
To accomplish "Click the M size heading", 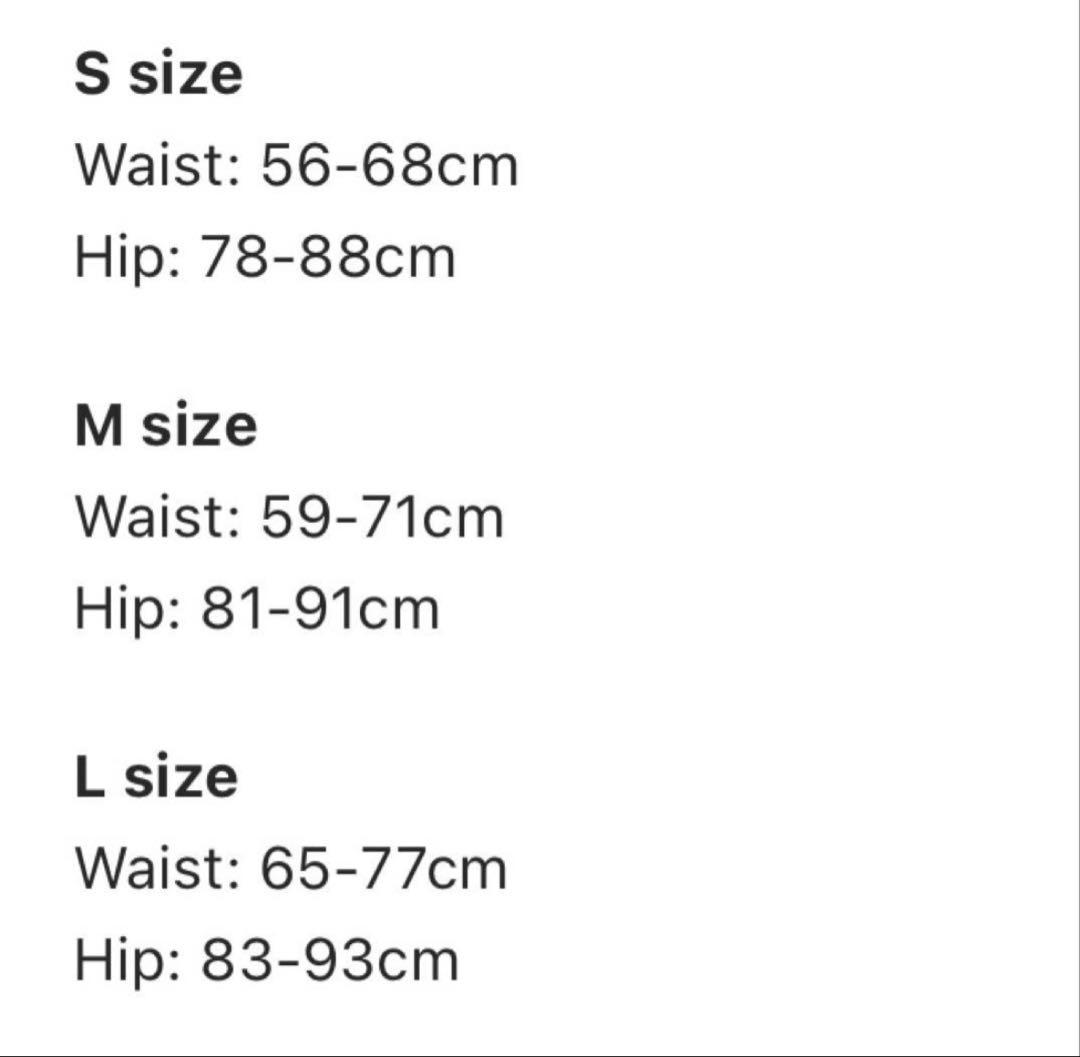I will tap(165, 426).
